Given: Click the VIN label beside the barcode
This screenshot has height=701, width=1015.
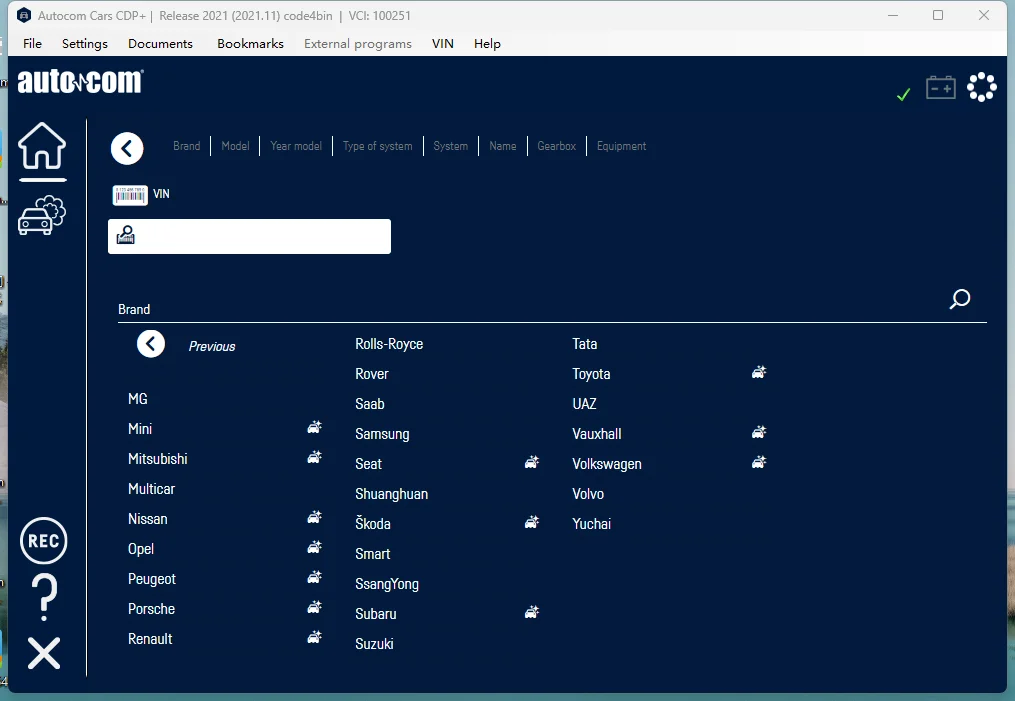Looking at the screenshot, I should (x=161, y=194).
